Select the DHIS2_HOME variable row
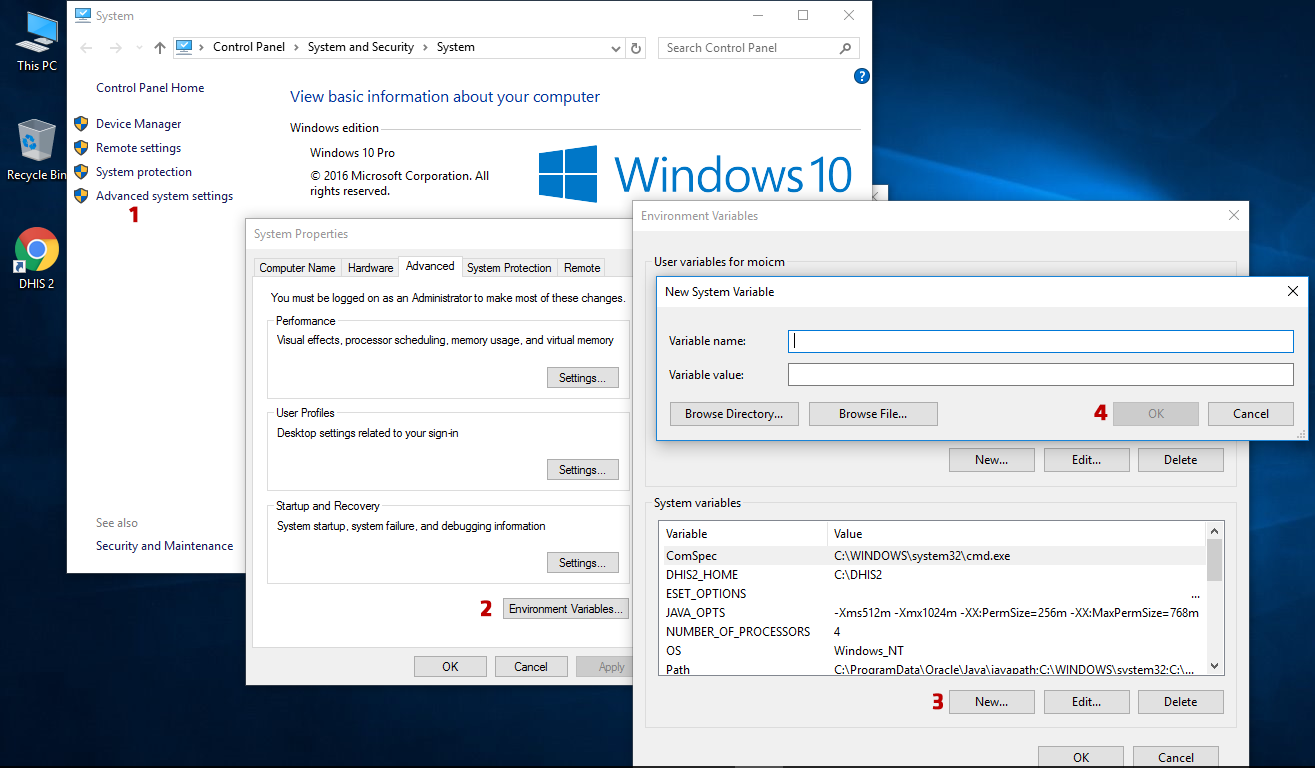This screenshot has height=768, width=1315. (932, 575)
